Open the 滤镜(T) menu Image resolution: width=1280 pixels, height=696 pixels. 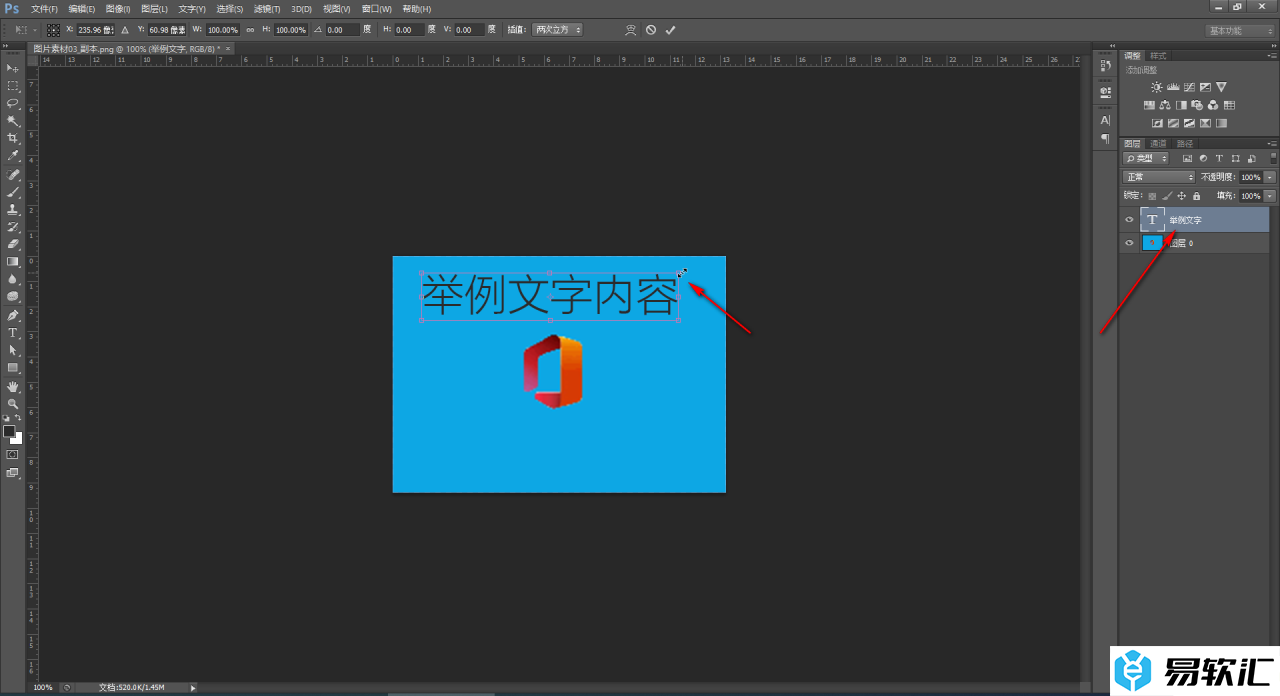tap(267, 8)
